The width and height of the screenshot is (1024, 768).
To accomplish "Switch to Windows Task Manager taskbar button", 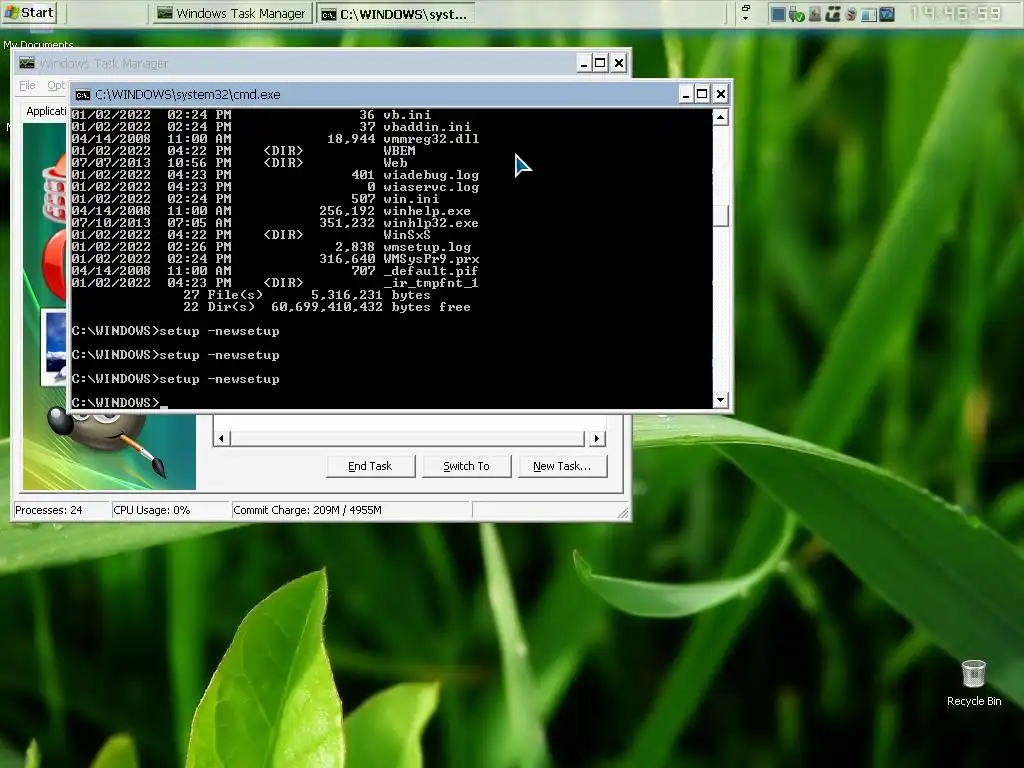I will click(232, 14).
